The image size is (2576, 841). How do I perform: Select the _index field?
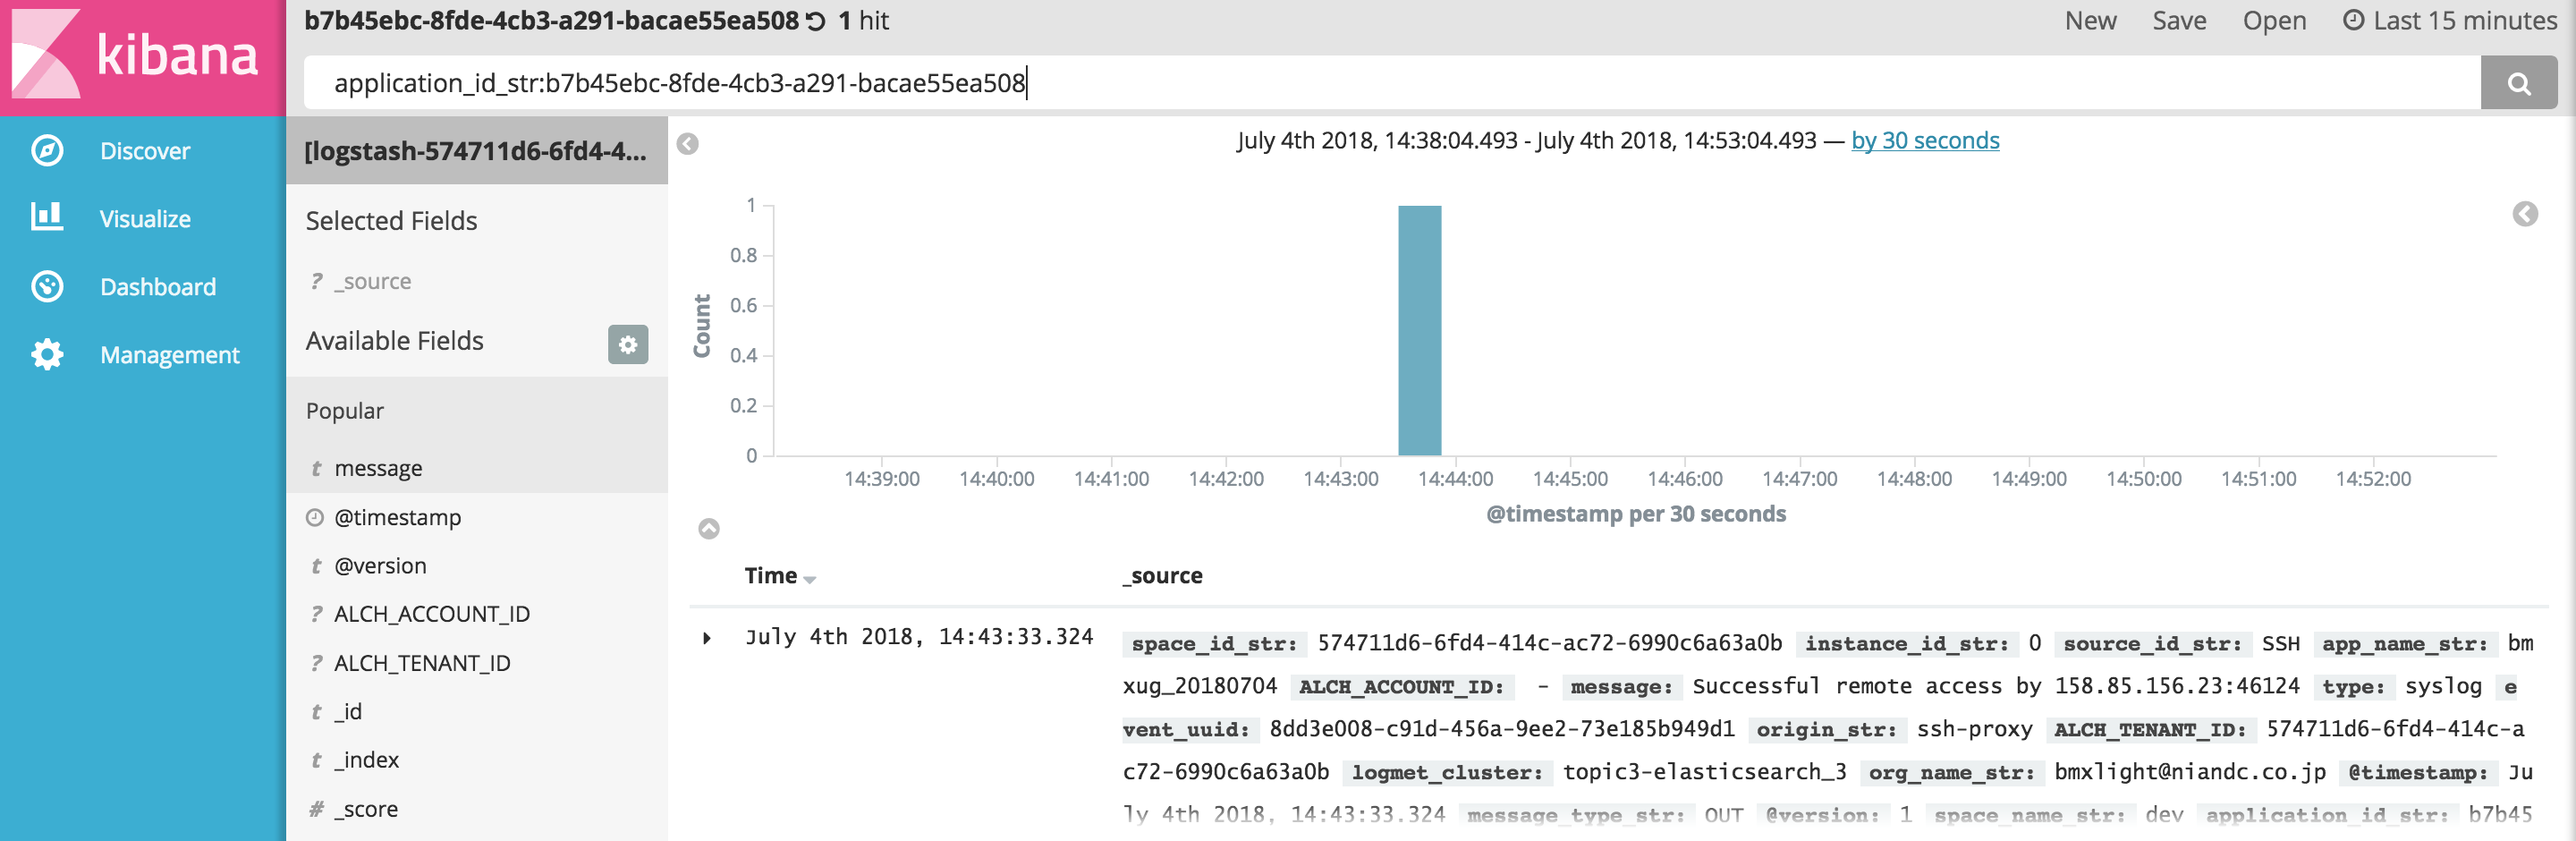point(366,760)
